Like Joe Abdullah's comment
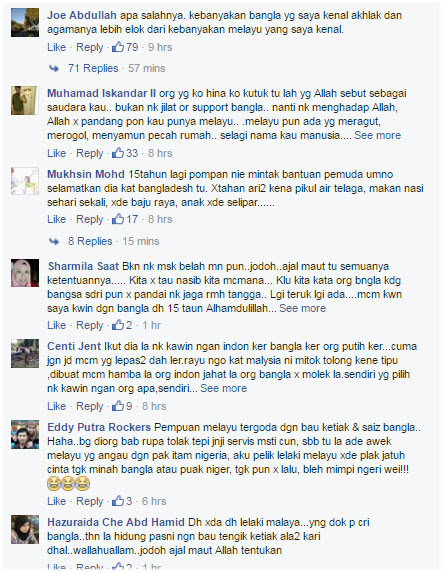 tap(57, 47)
